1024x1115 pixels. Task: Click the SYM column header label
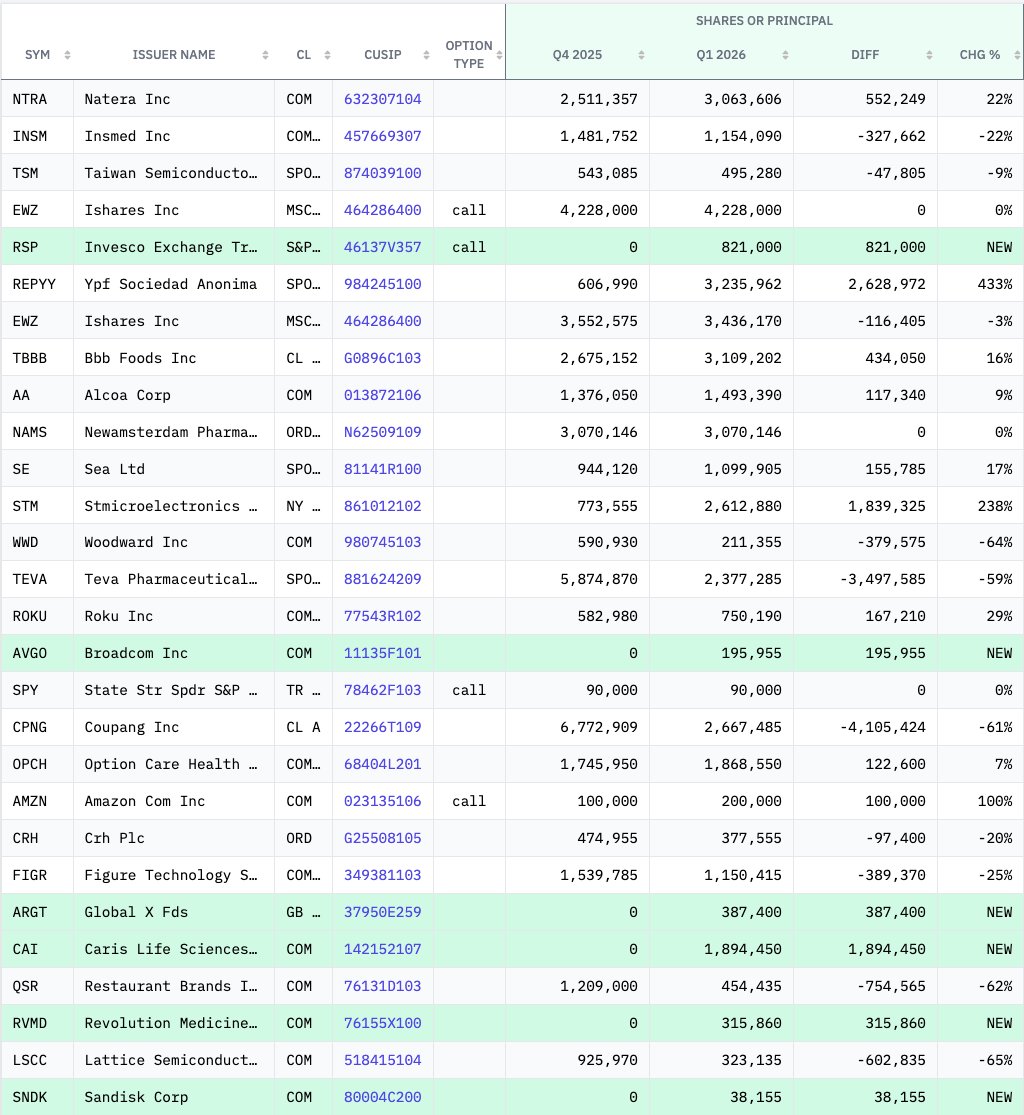coord(38,55)
